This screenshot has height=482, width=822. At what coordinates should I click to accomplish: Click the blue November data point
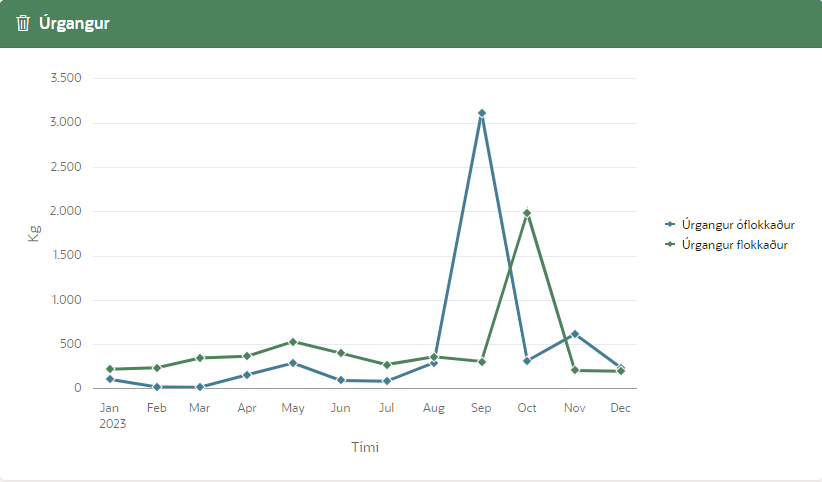pos(575,334)
